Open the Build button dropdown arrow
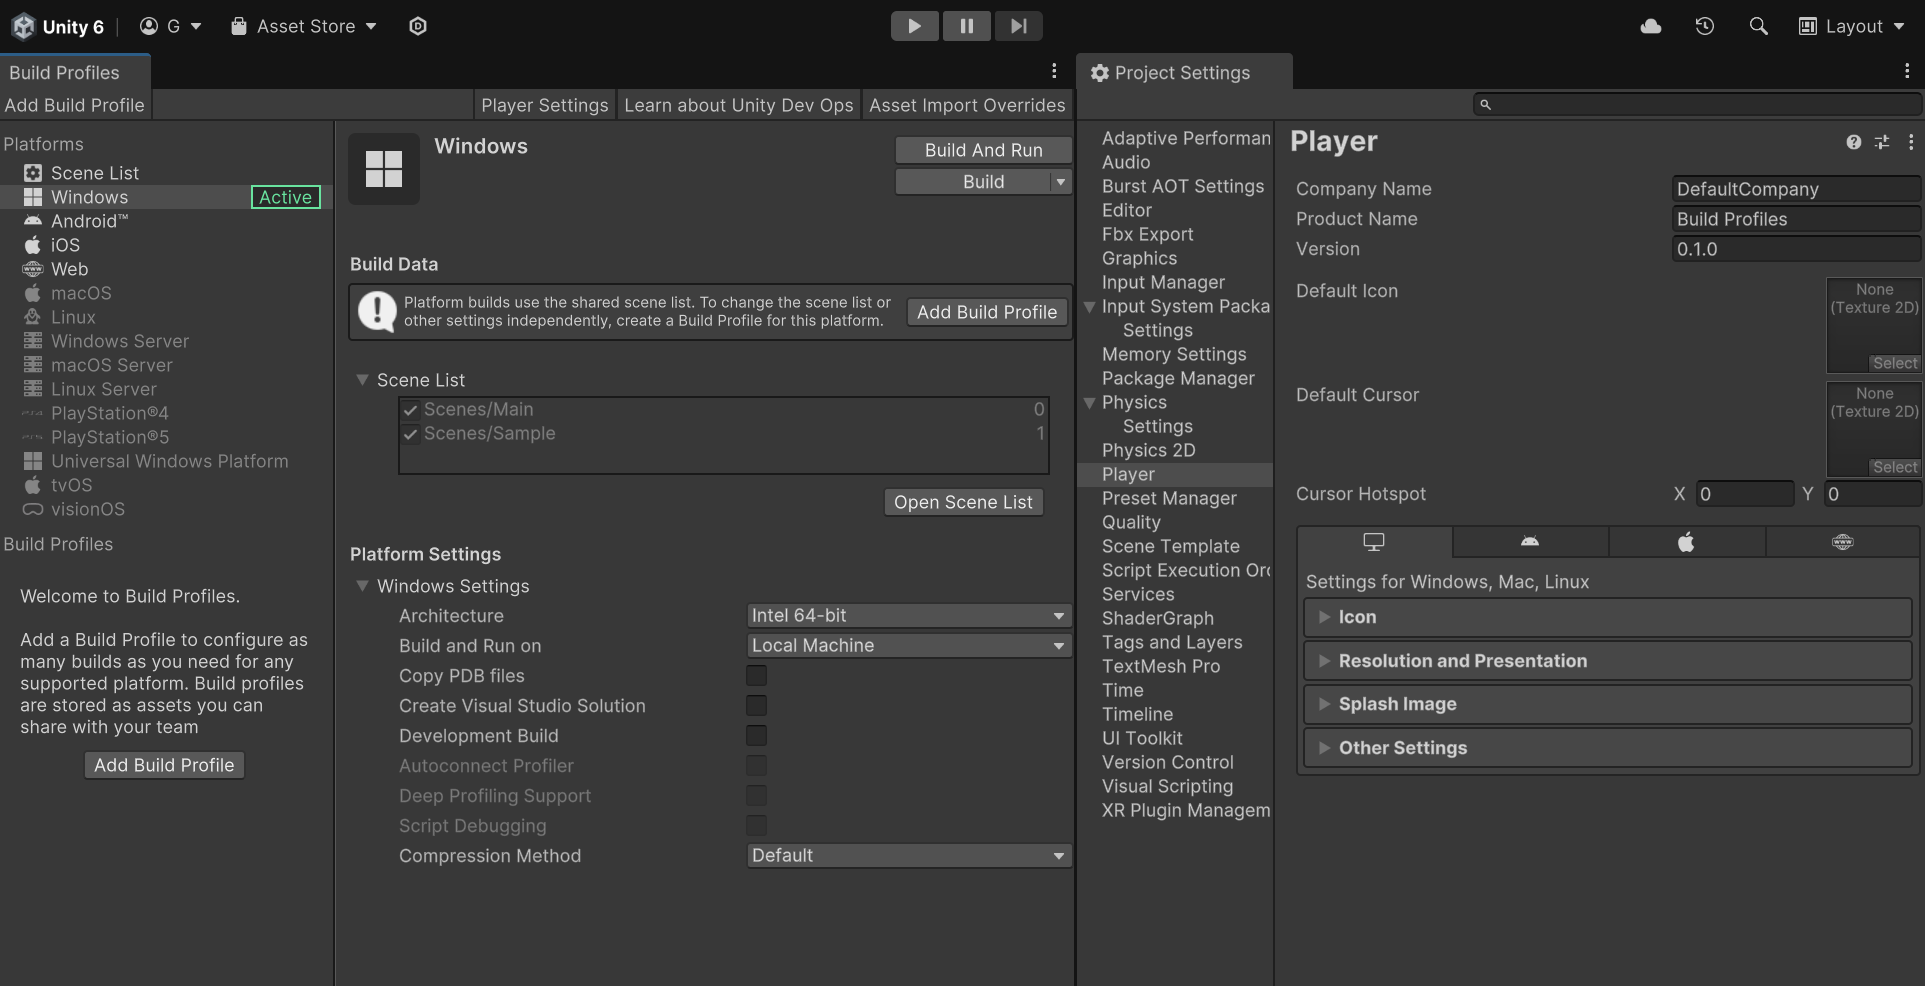Image resolution: width=1925 pixels, height=986 pixels. tap(1061, 182)
